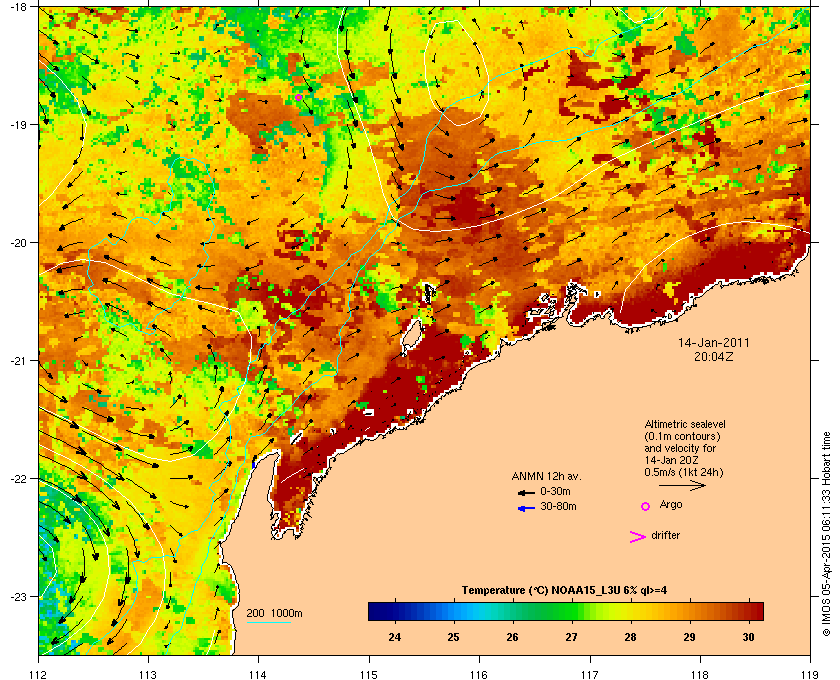The width and height of the screenshot is (840, 680).
Task: Click the longitude axis label 119
Action: pyautogui.click(x=811, y=674)
